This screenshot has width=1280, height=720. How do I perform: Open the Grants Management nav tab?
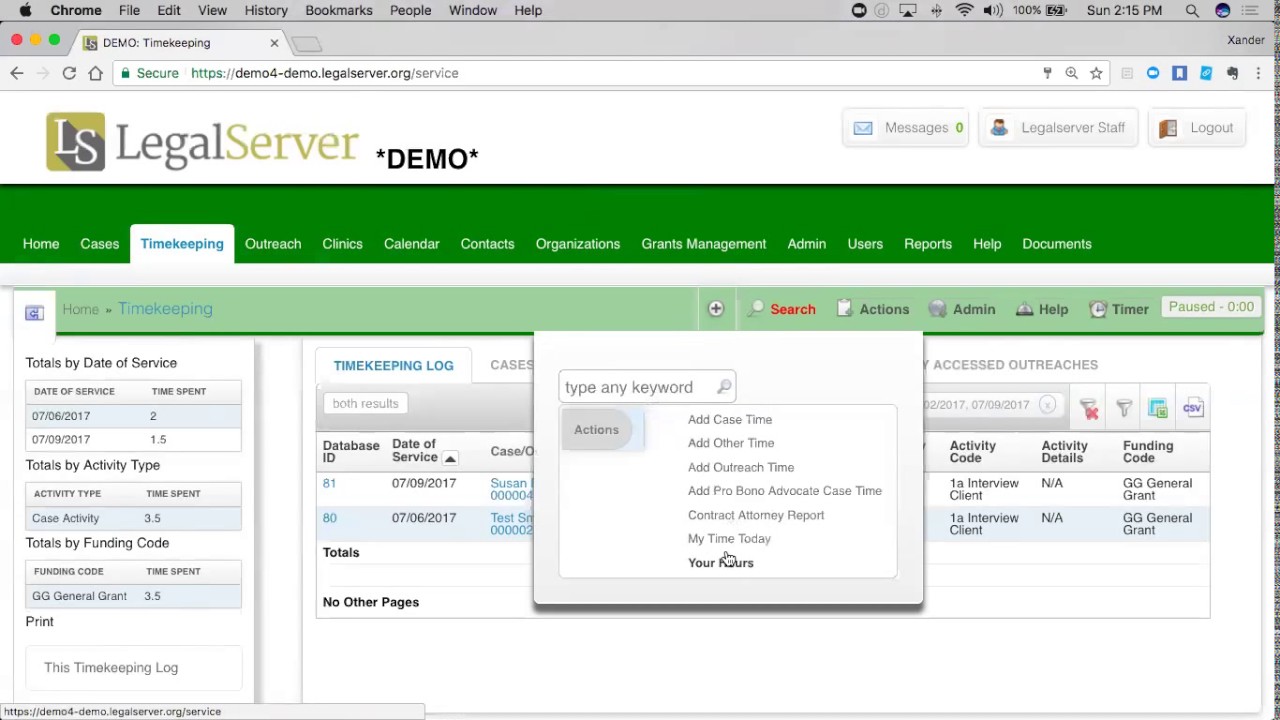click(x=704, y=244)
